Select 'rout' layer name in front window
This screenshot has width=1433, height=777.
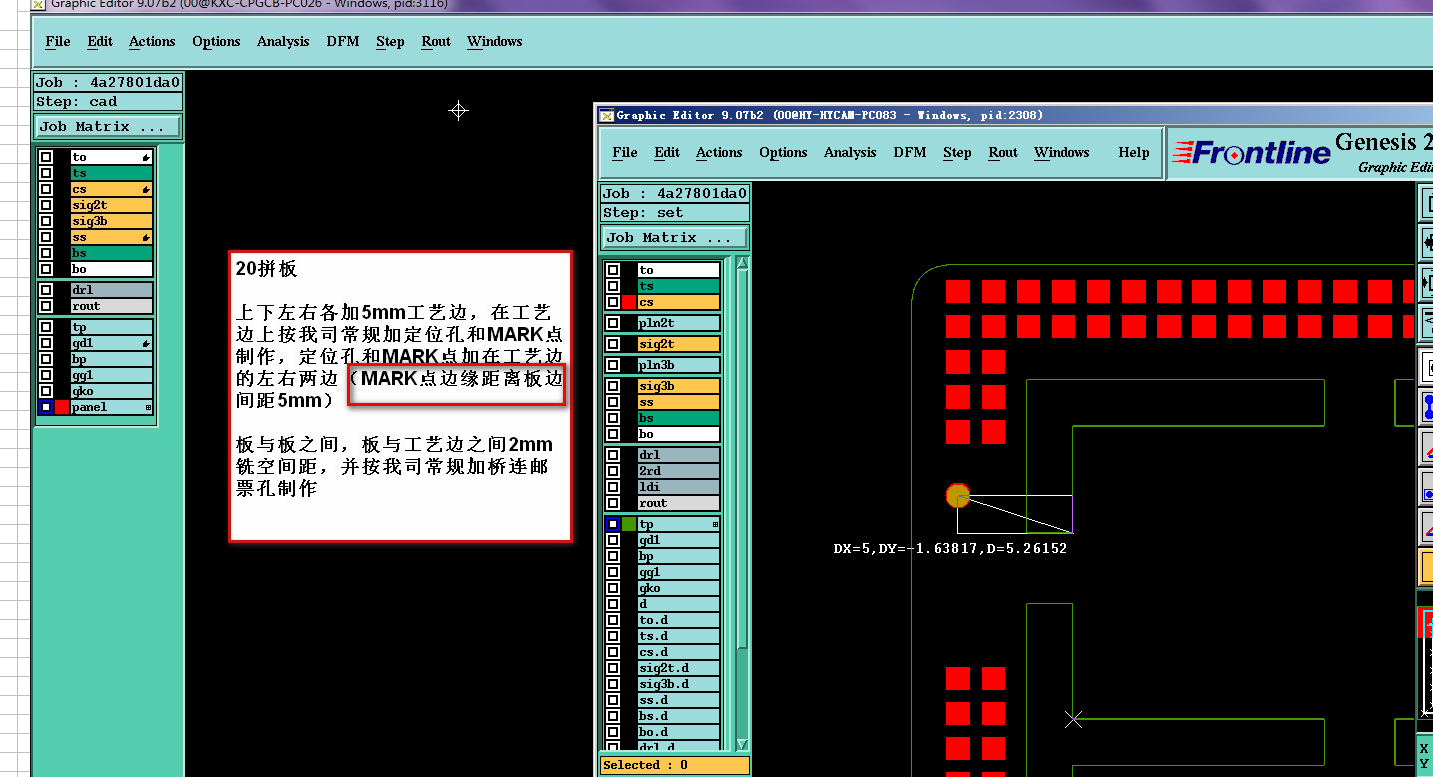[679, 503]
